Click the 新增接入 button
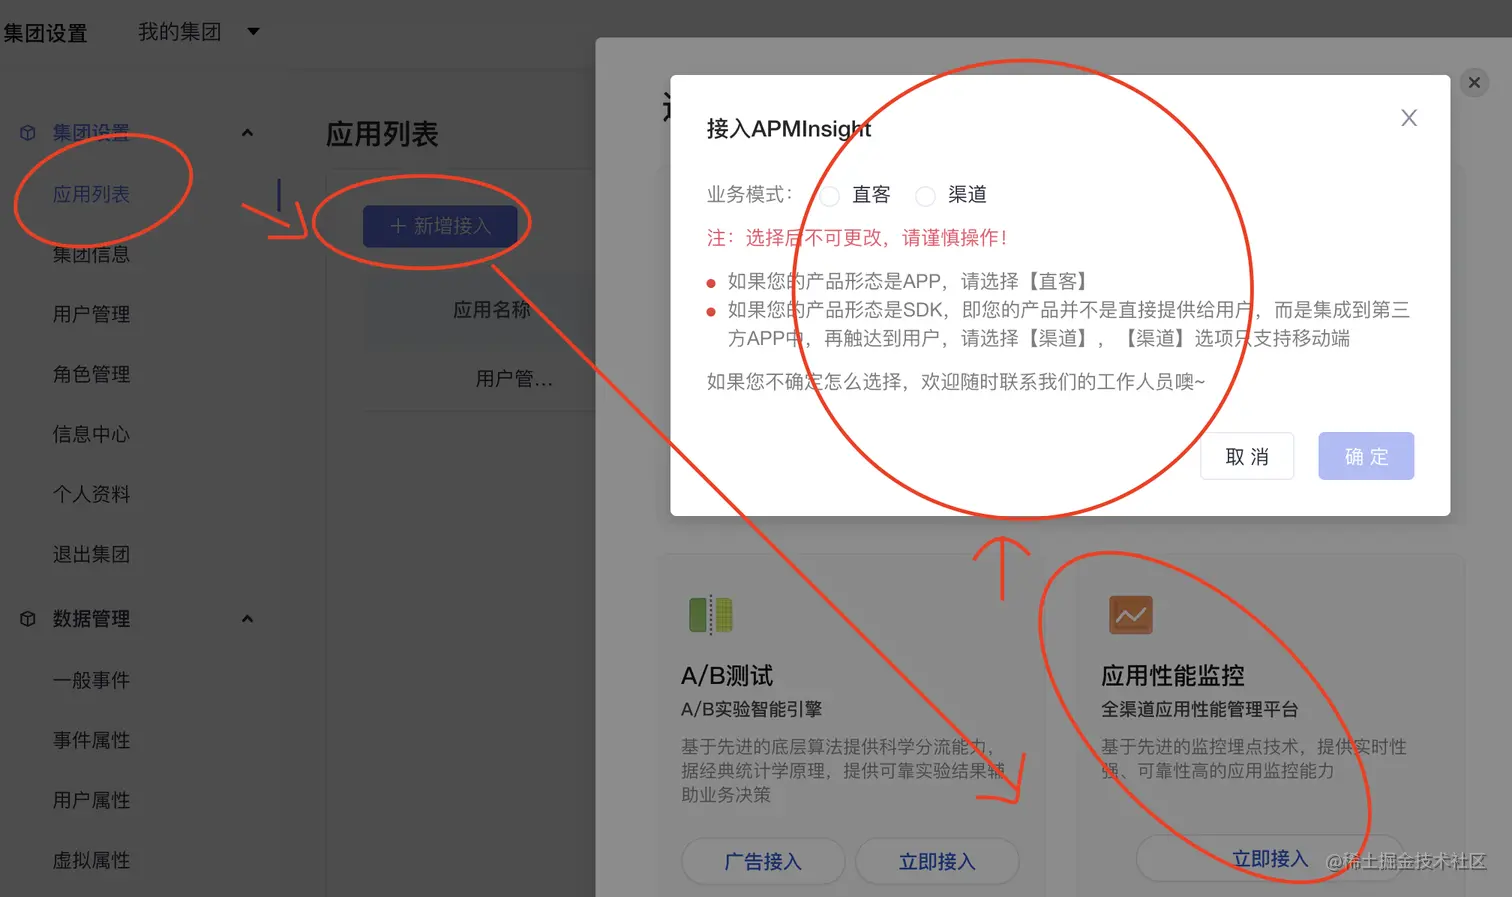Image resolution: width=1512 pixels, height=897 pixels. 440,226
